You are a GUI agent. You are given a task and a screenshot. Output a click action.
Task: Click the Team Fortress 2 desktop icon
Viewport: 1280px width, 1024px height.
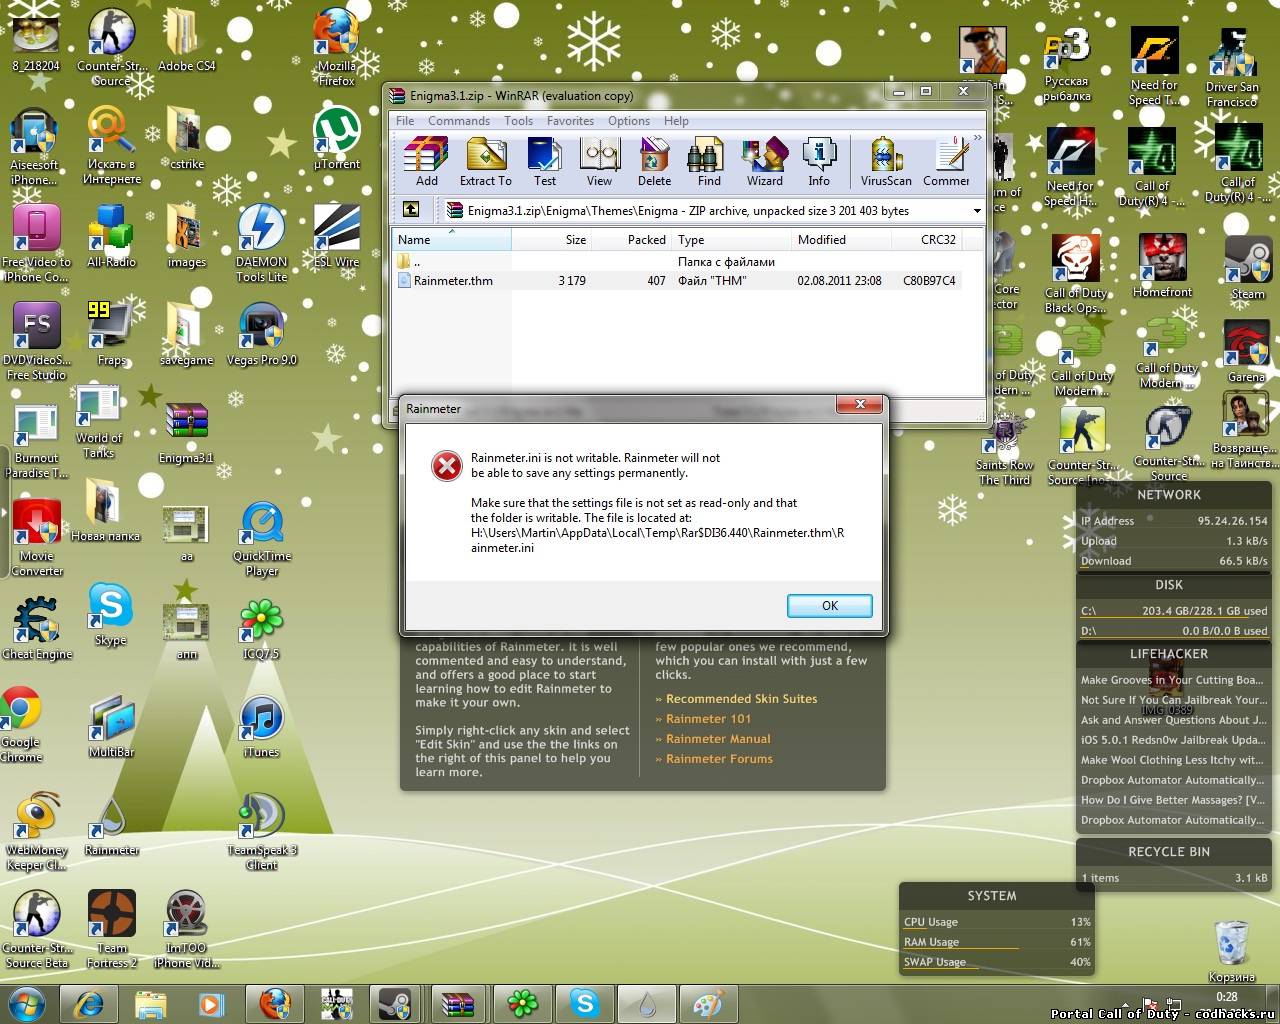[111, 929]
